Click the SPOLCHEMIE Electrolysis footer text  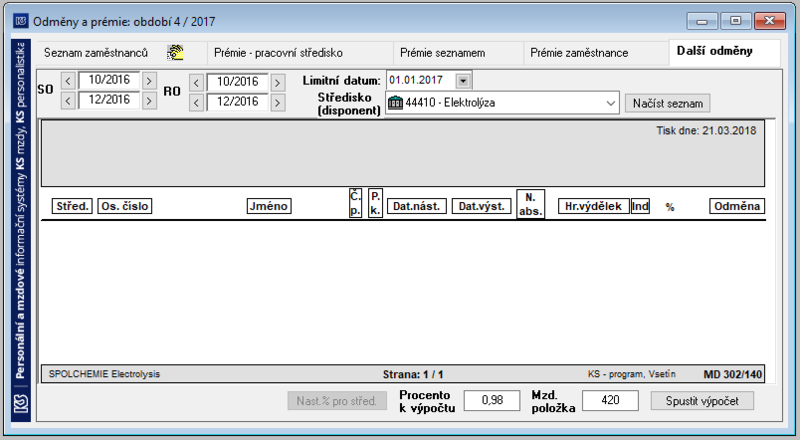click(x=104, y=374)
